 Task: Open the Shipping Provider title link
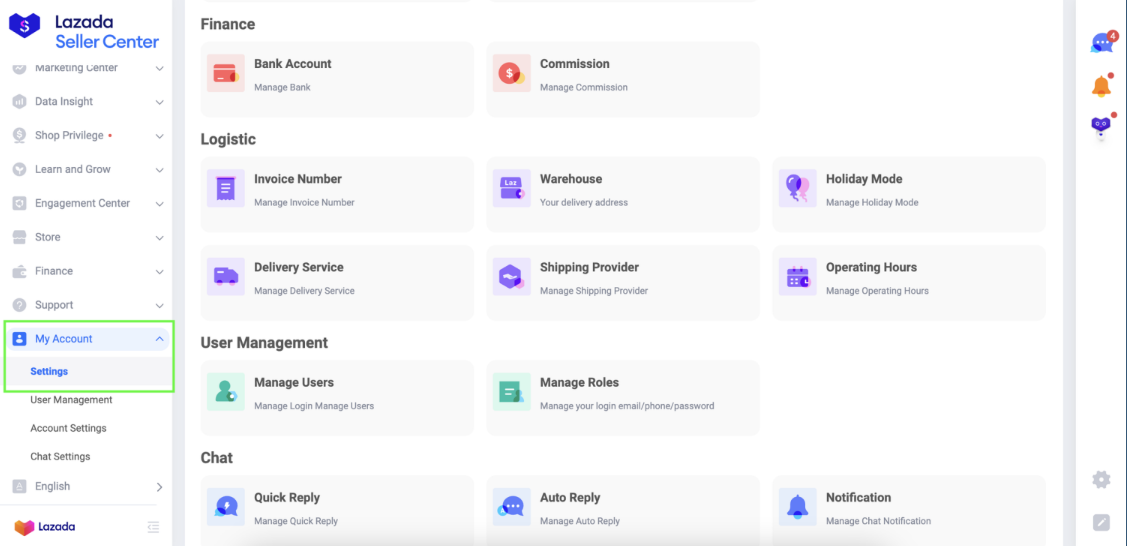589,267
